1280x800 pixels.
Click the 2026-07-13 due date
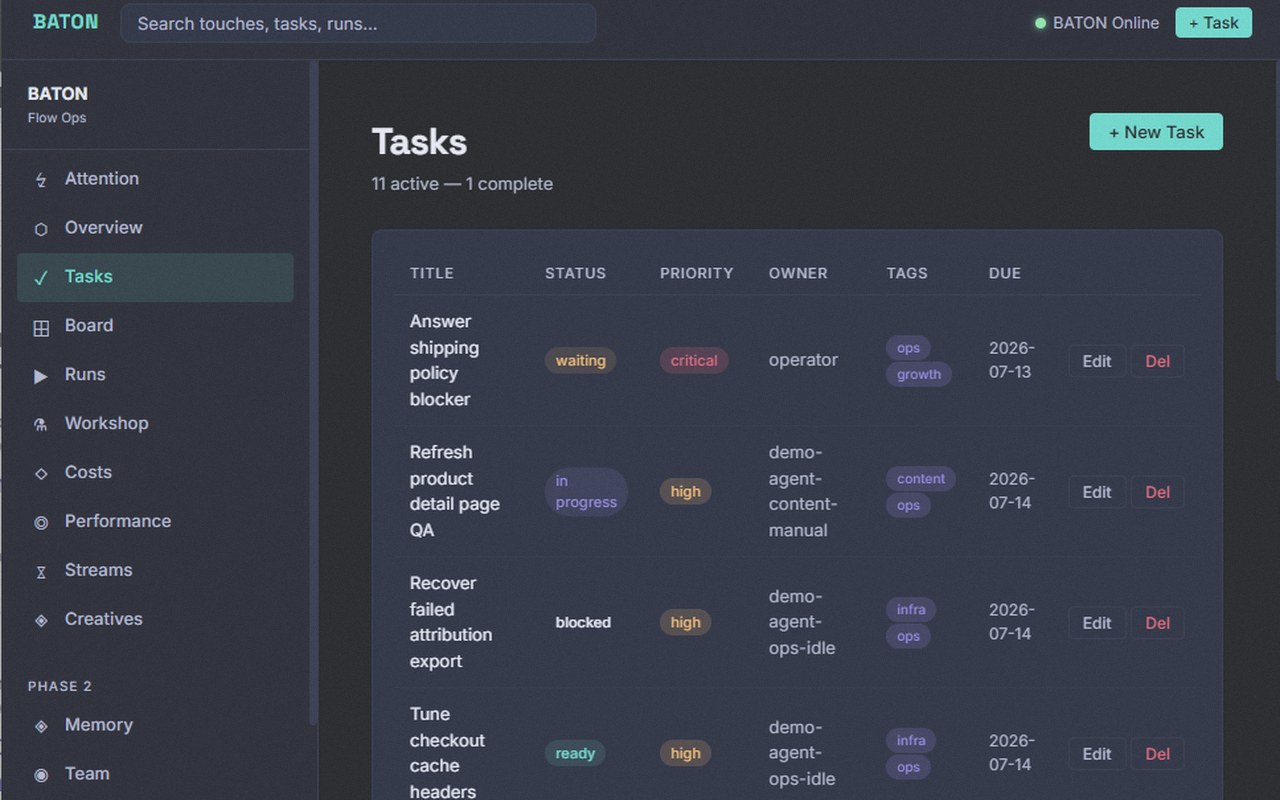coord(1012,360)
